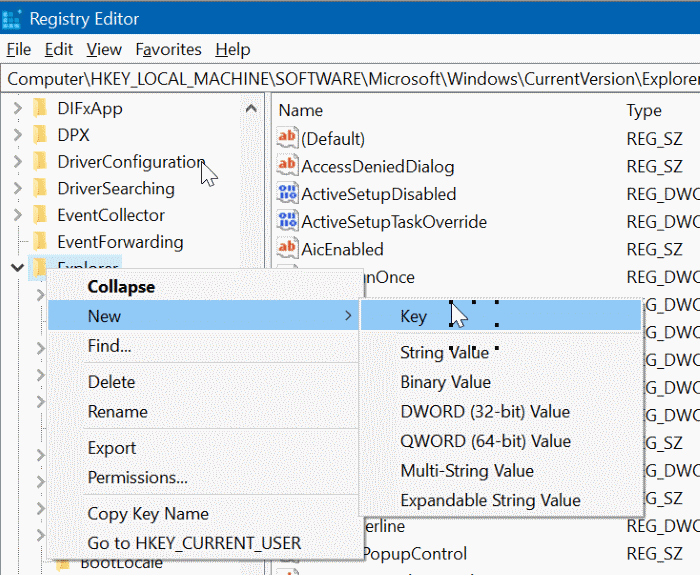Click the (Default) string value icon
Screen dimensions: 700x575
(x=287, y=138)
